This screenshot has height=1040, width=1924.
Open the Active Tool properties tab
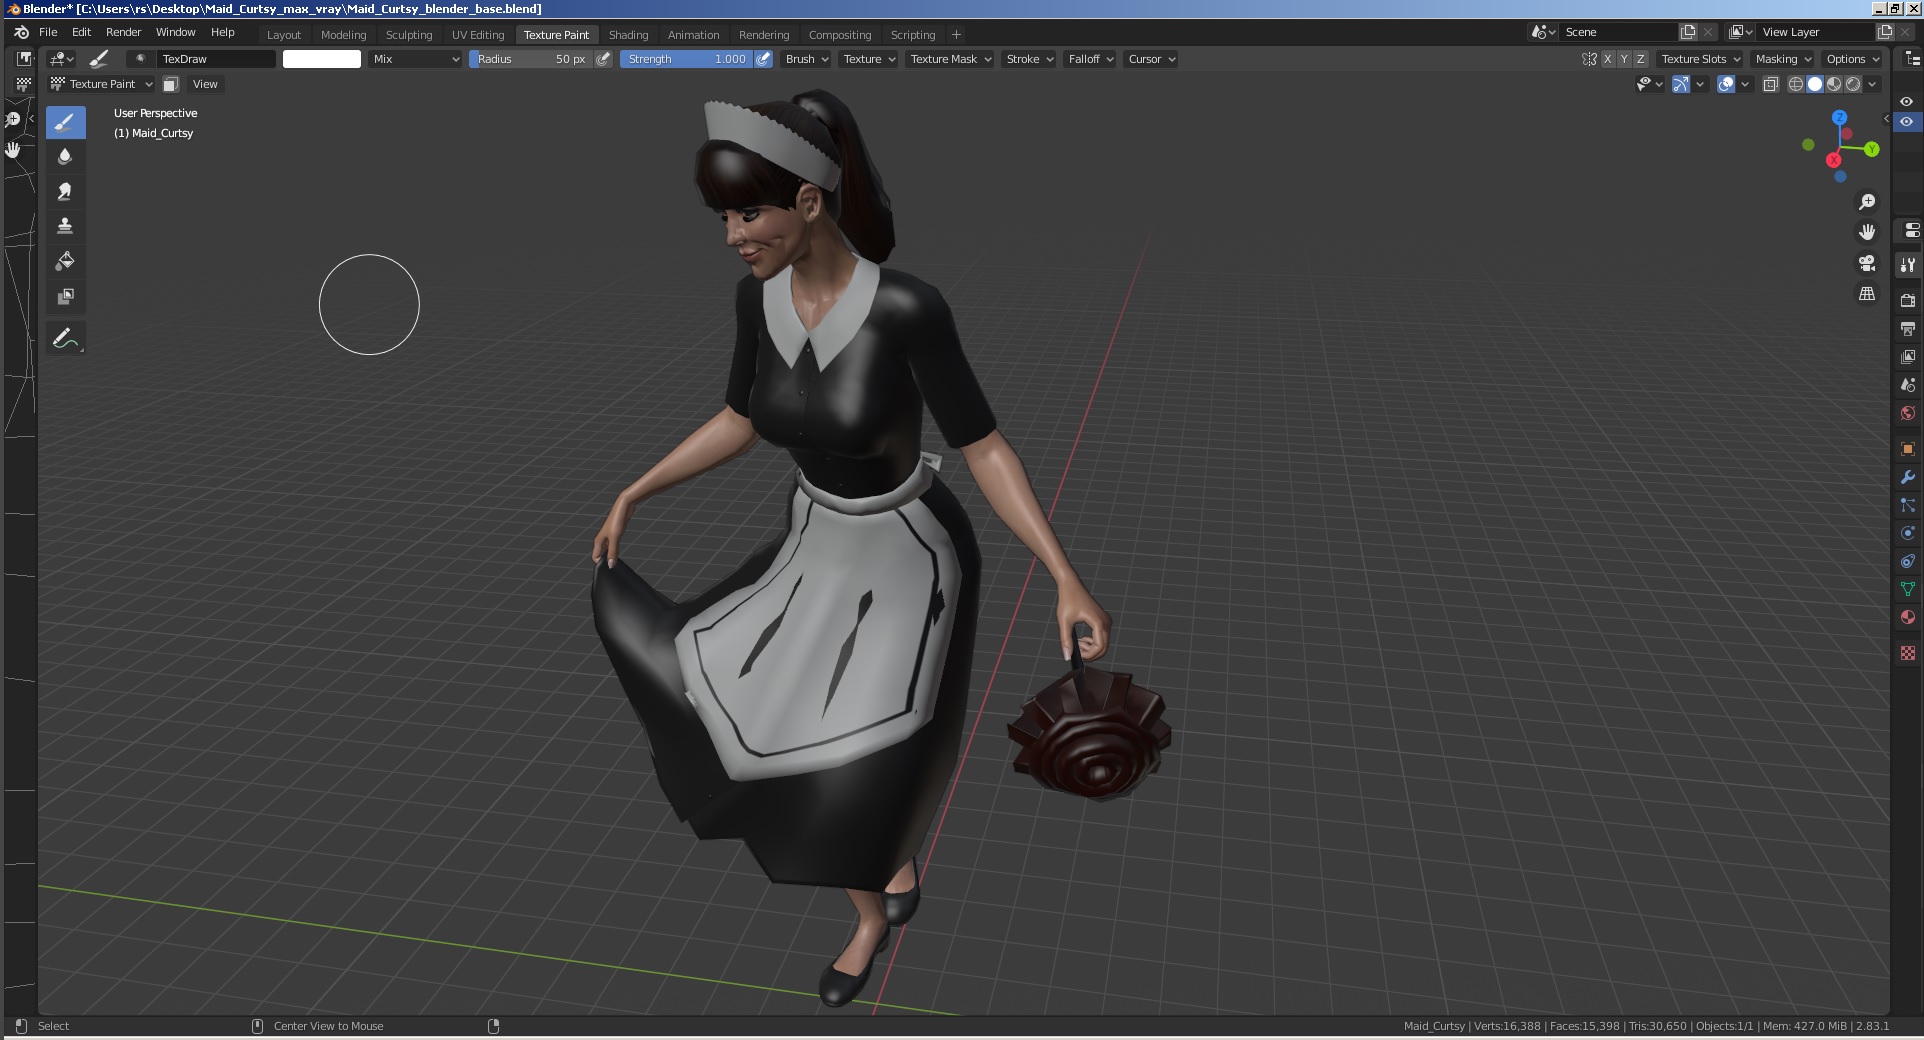coord(1908,265)
